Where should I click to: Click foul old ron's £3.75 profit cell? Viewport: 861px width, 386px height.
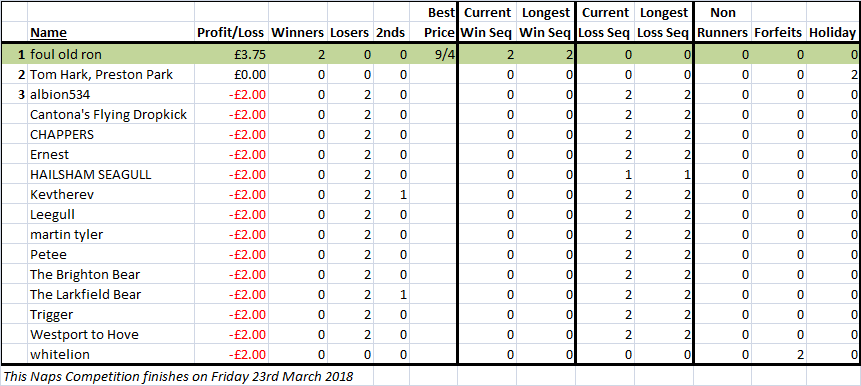(x=231, y=55)
